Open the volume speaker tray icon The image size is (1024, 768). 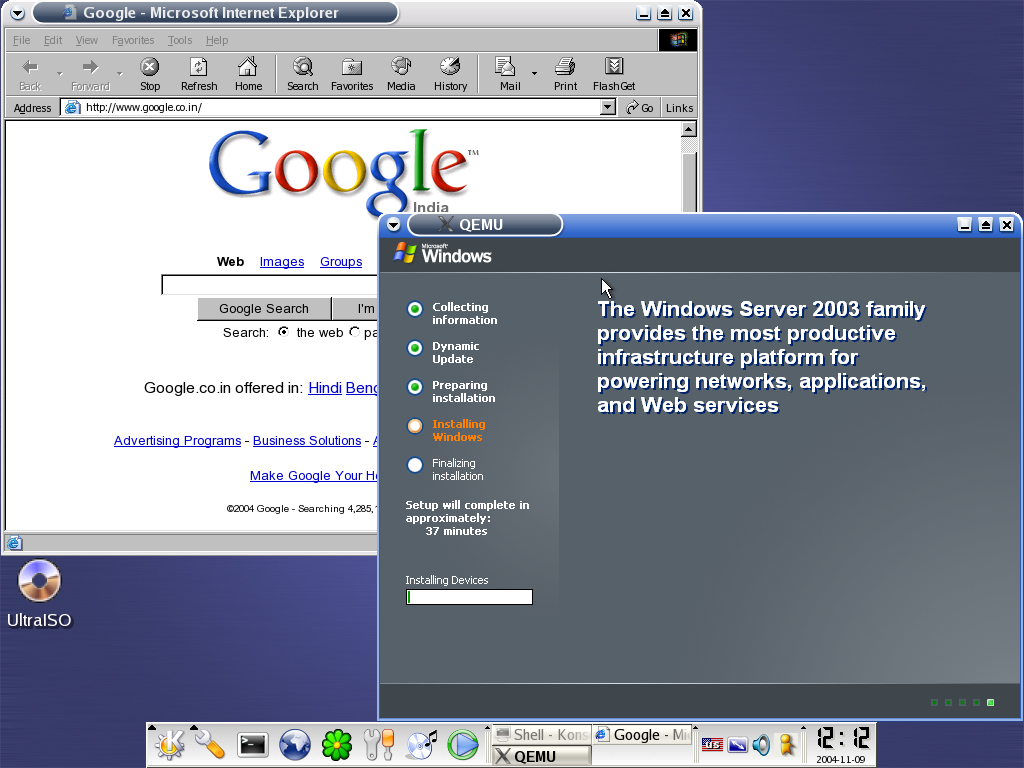761,744
